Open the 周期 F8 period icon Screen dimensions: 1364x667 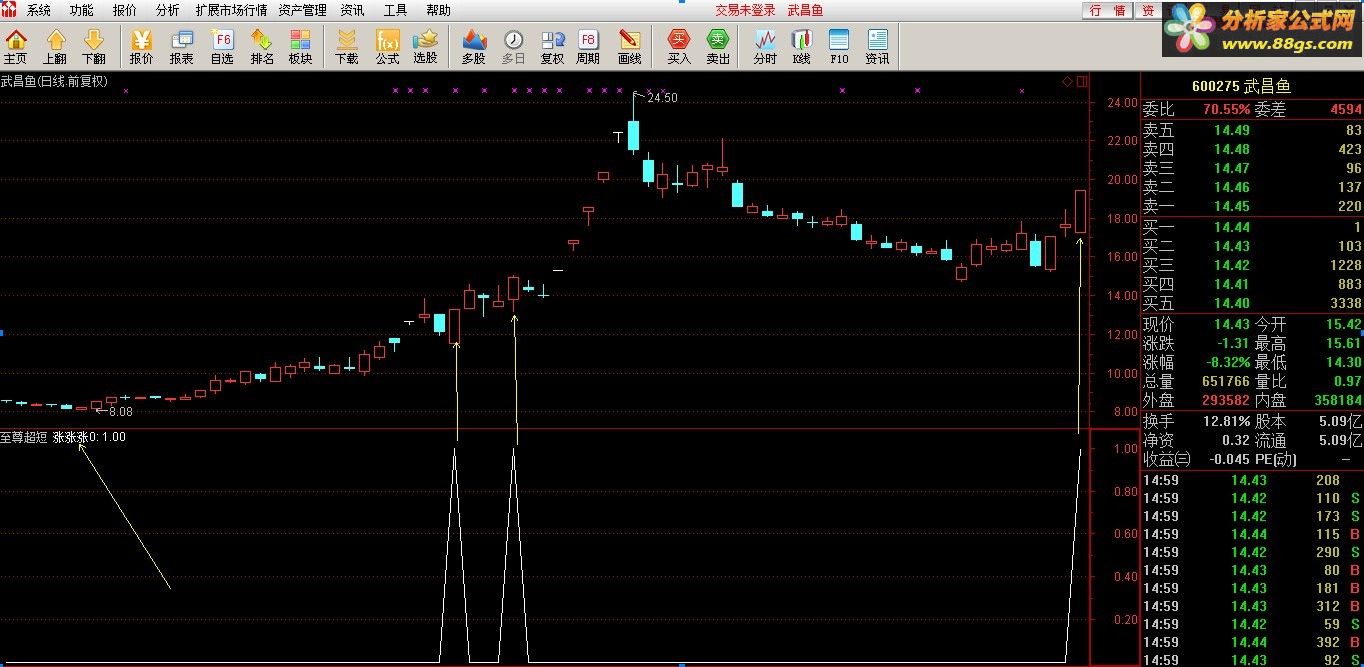(588, 47)
